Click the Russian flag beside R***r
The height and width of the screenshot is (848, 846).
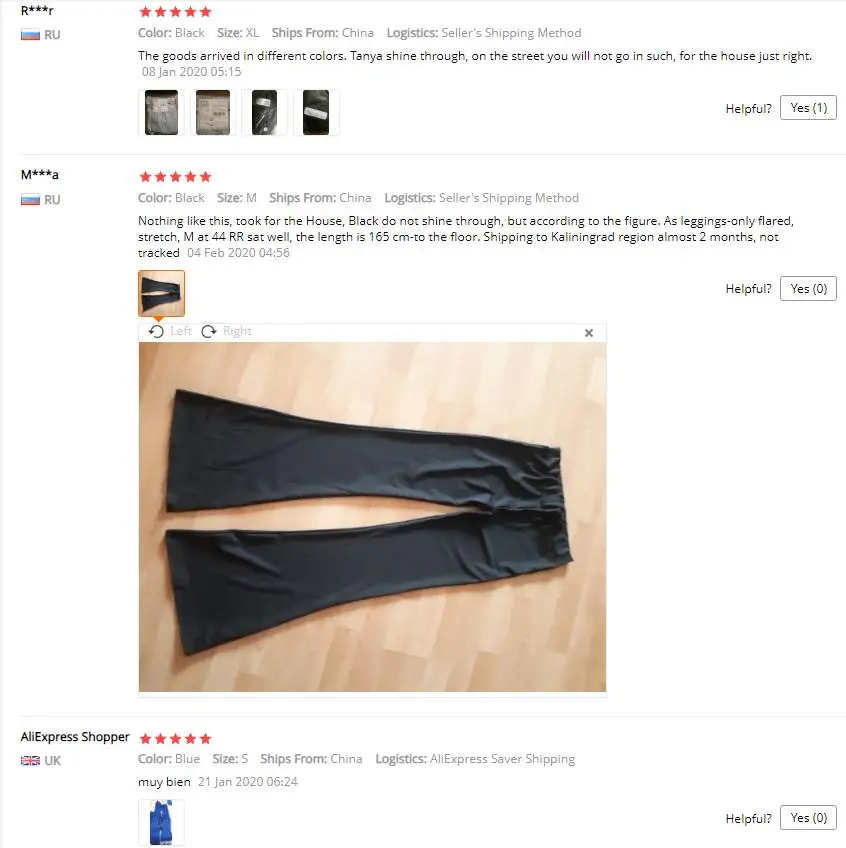pos(30,35)
